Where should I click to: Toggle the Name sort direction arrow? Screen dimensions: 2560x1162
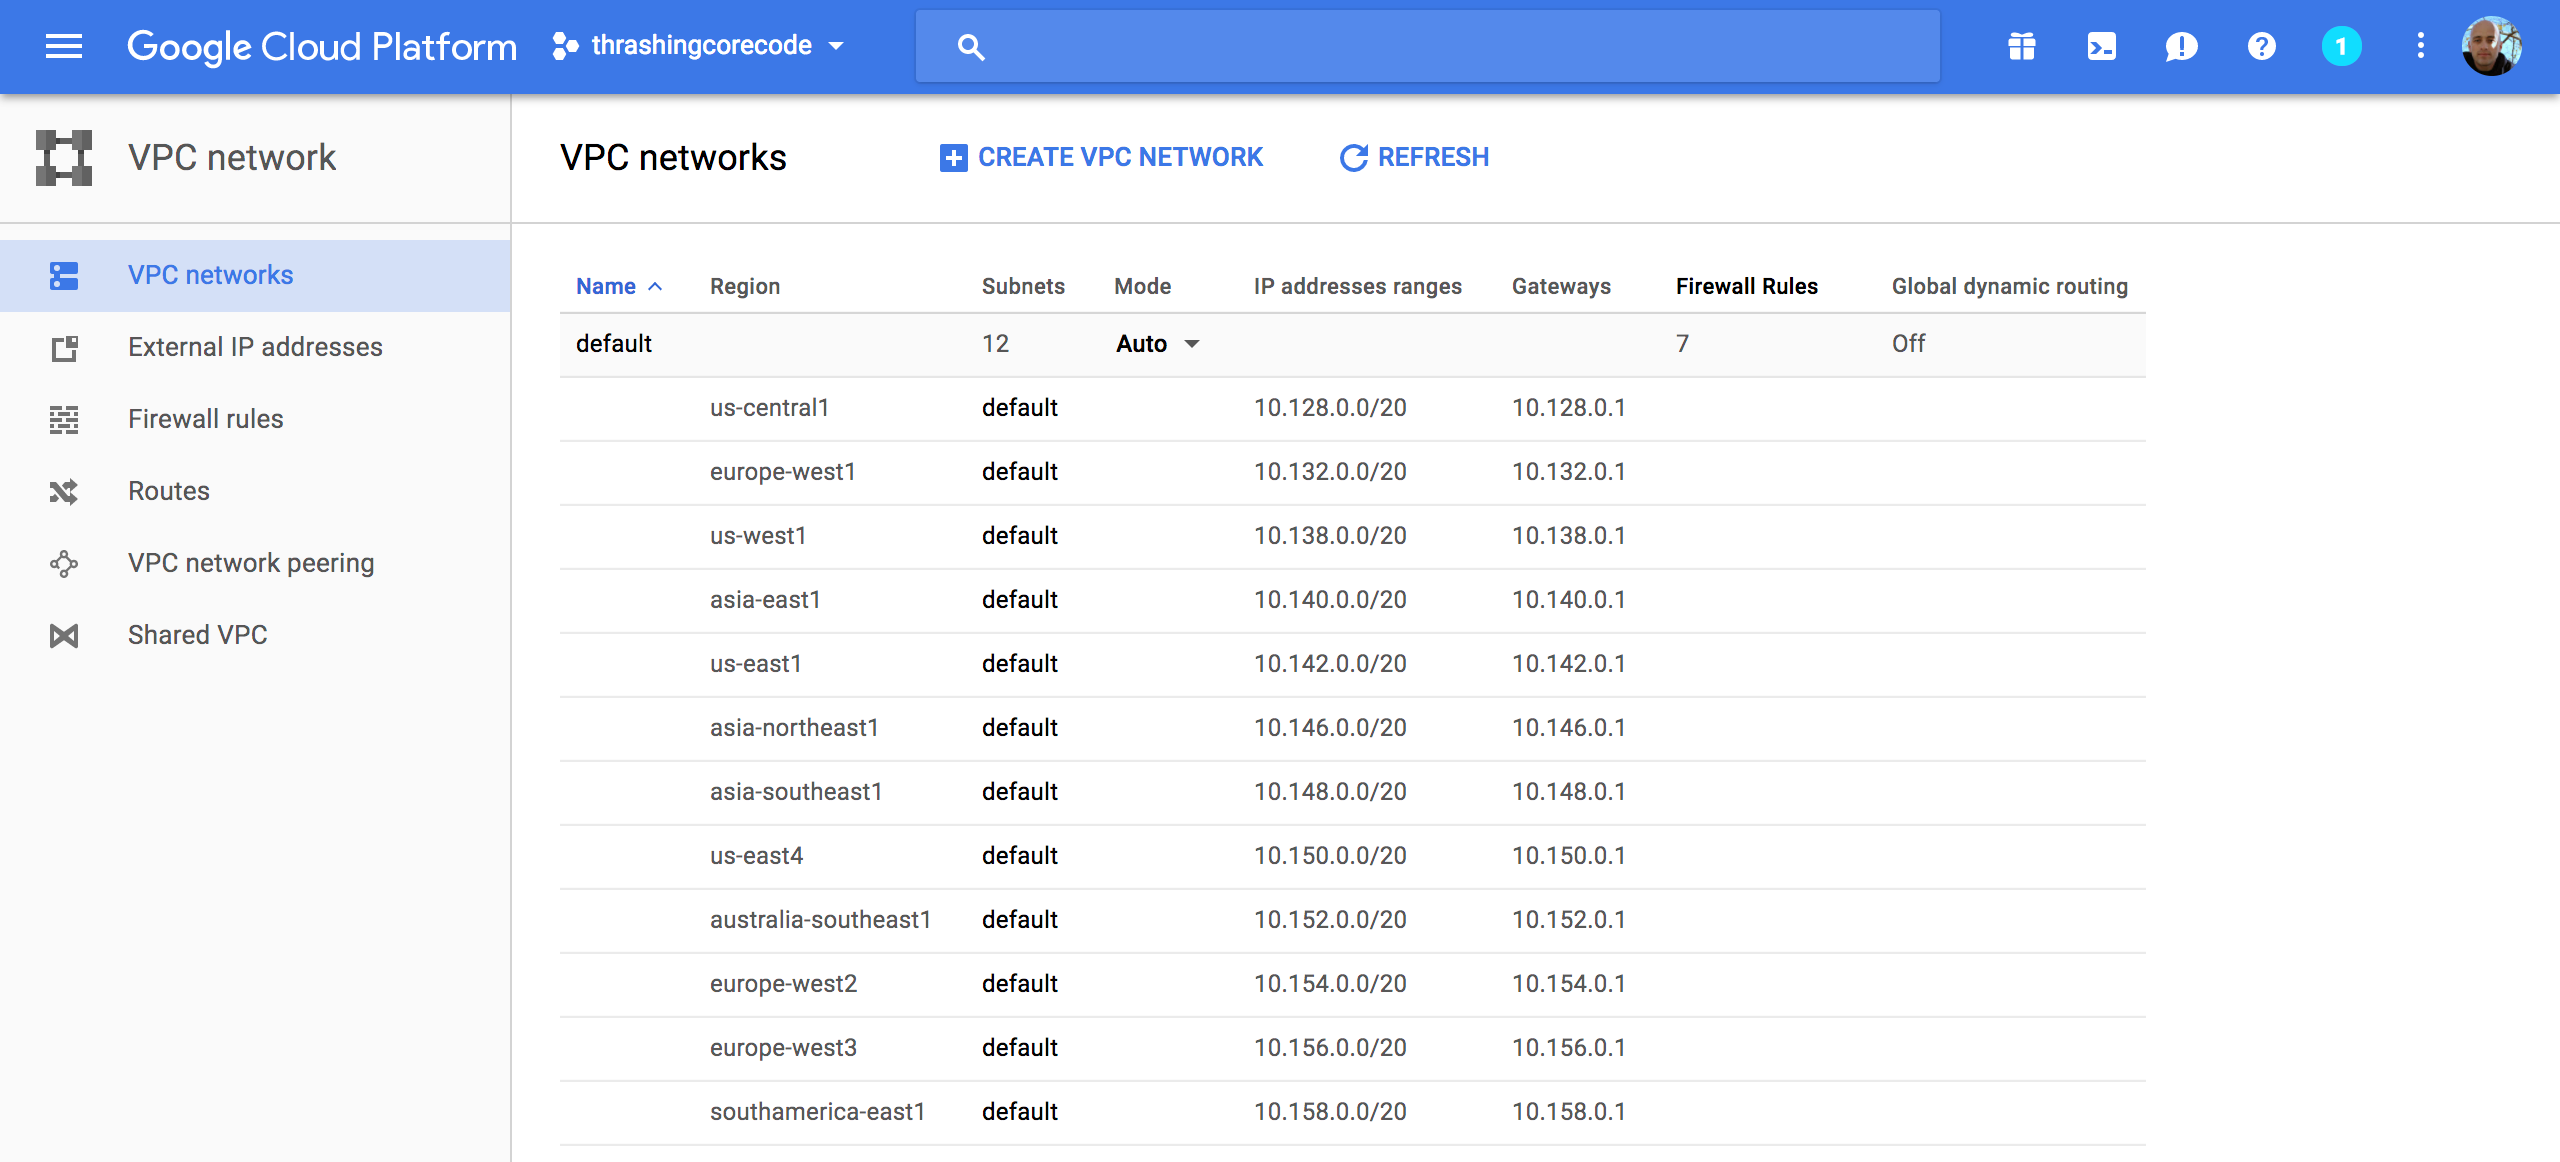[x=655, y=286]
